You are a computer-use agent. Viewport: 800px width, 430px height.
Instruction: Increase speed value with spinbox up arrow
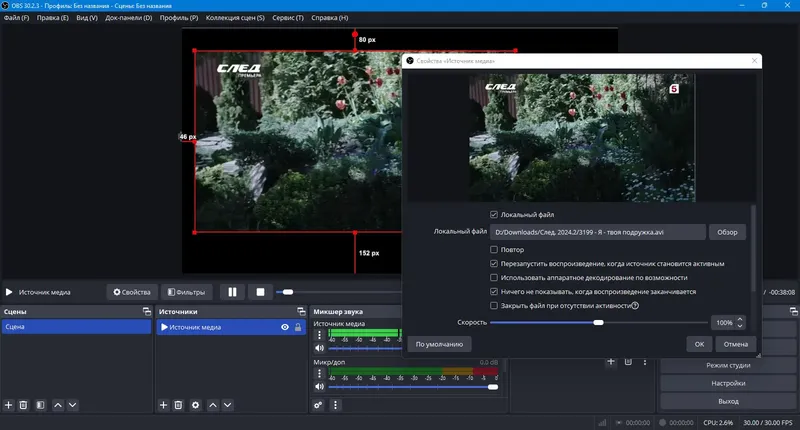741,320
